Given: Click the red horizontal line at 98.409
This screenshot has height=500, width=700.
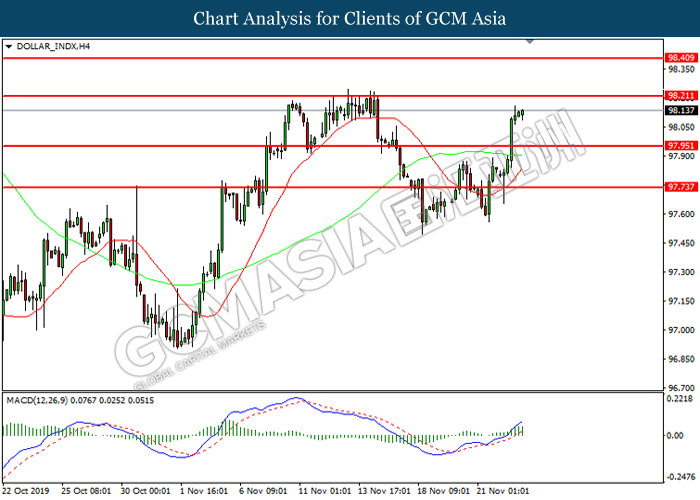Looking at the screenshot, I should pos(333,58).
